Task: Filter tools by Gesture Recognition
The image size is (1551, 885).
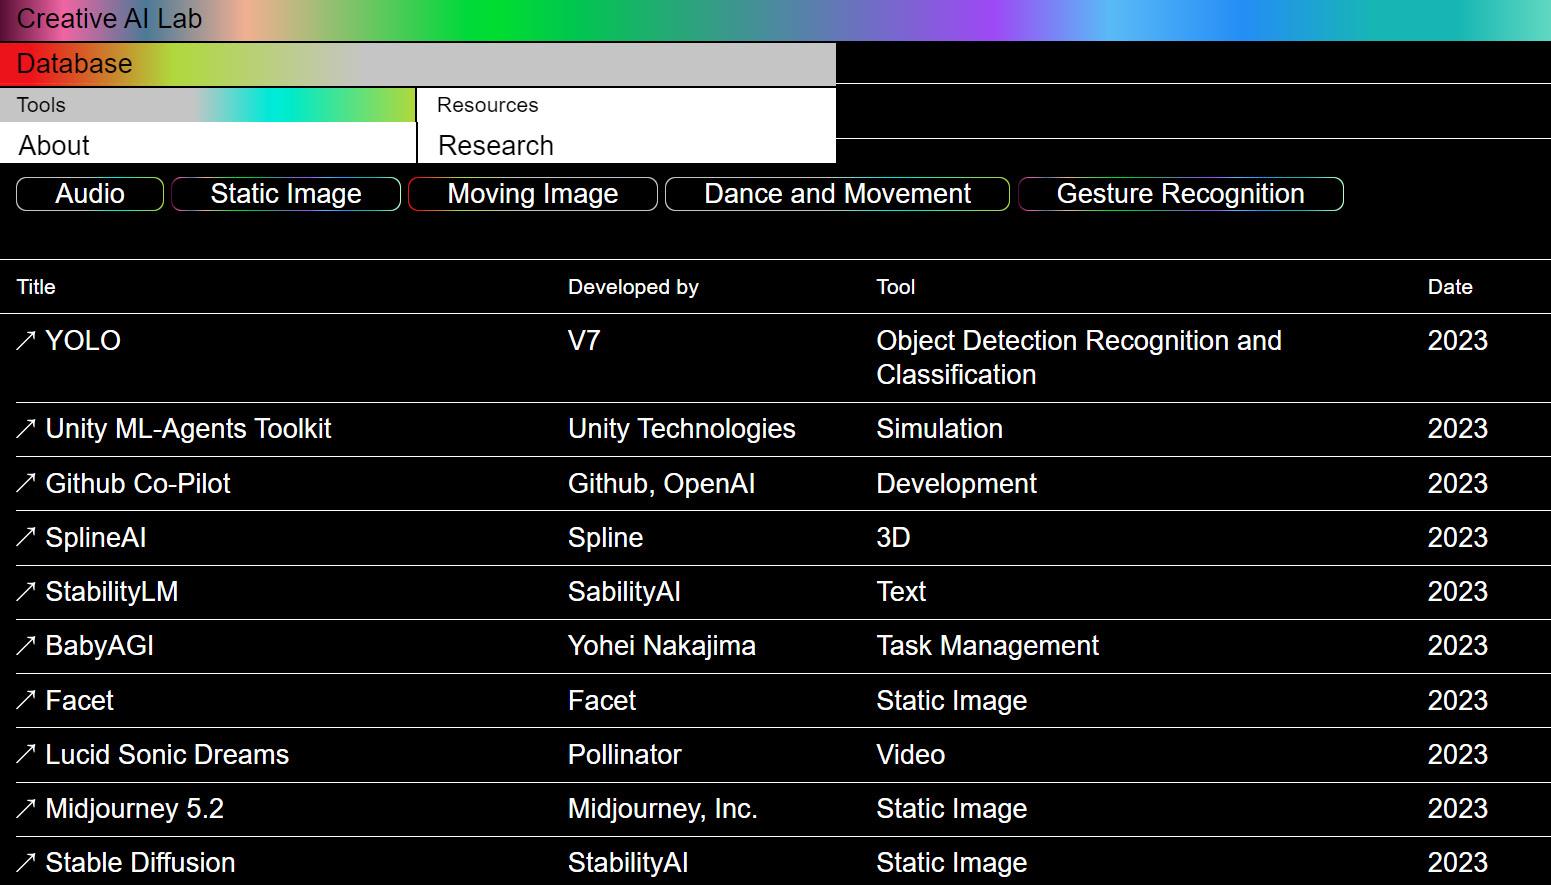Action: (1181, 194)
